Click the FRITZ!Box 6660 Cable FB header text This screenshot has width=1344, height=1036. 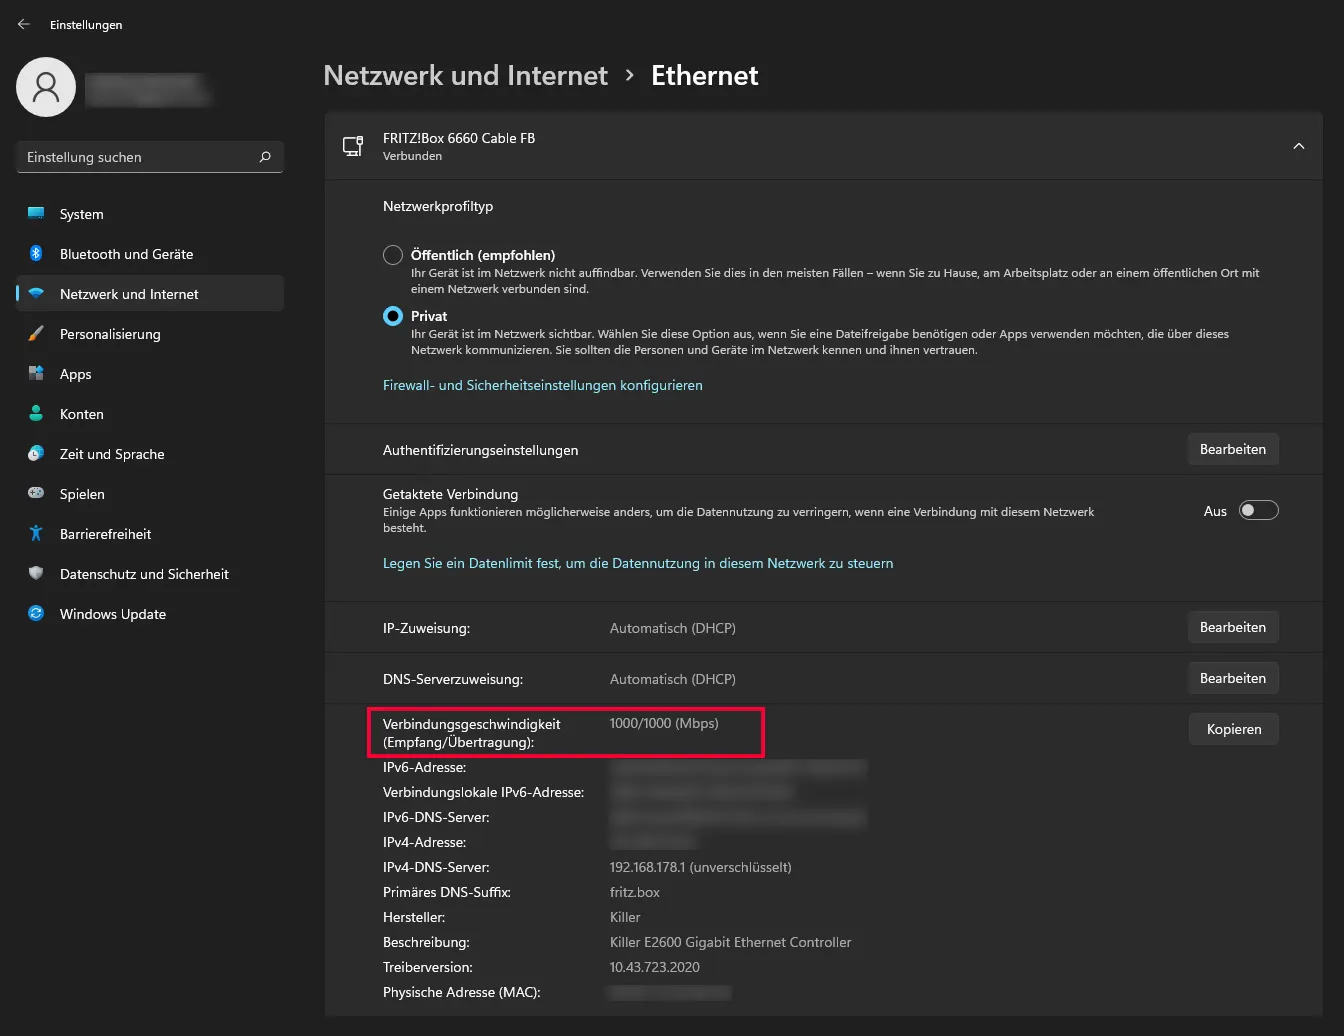point(459,138)
